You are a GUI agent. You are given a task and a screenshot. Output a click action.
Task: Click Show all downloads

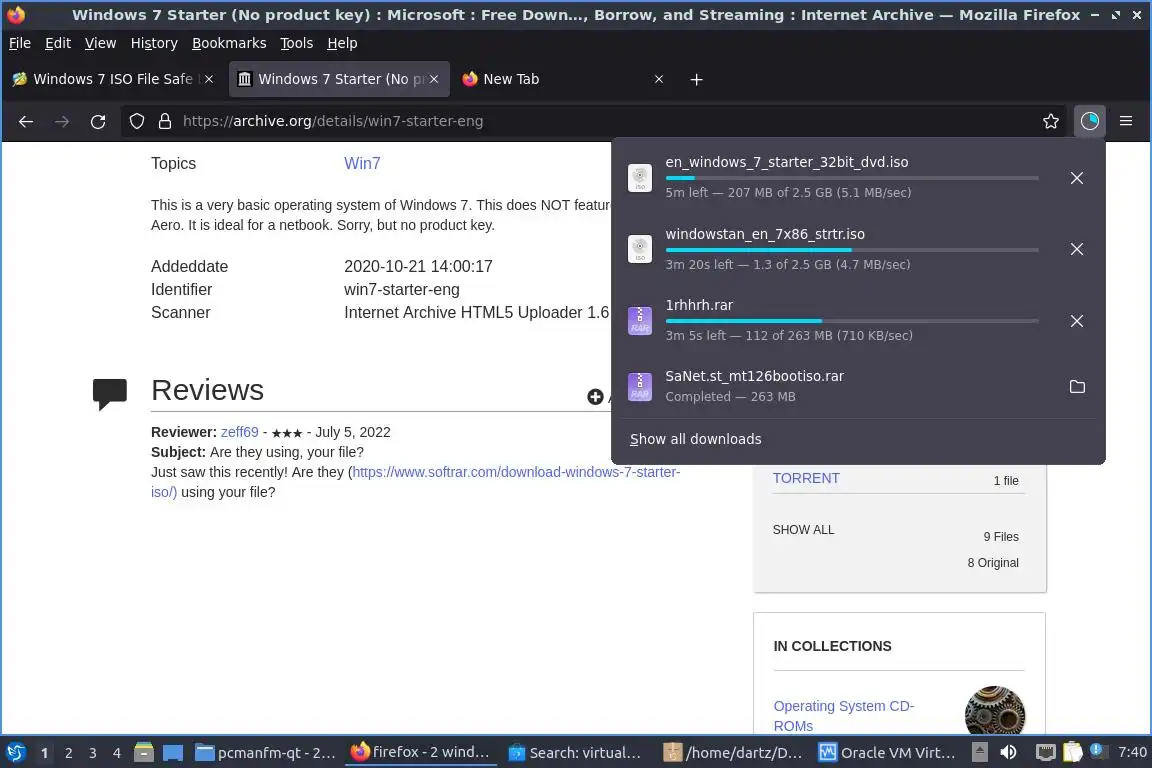(696, 439)
